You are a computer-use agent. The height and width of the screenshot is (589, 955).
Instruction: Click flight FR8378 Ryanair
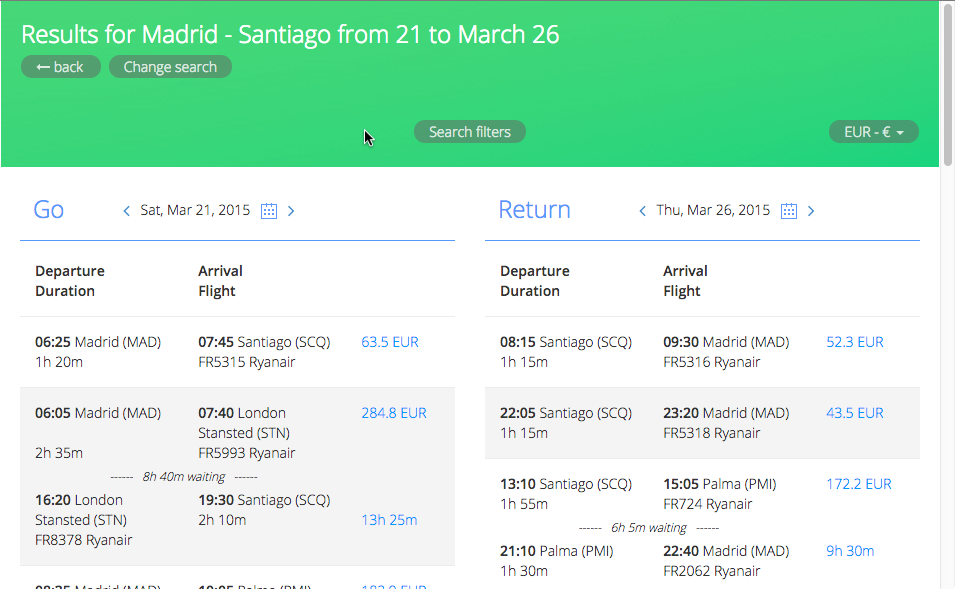click(x=83, y=540)
